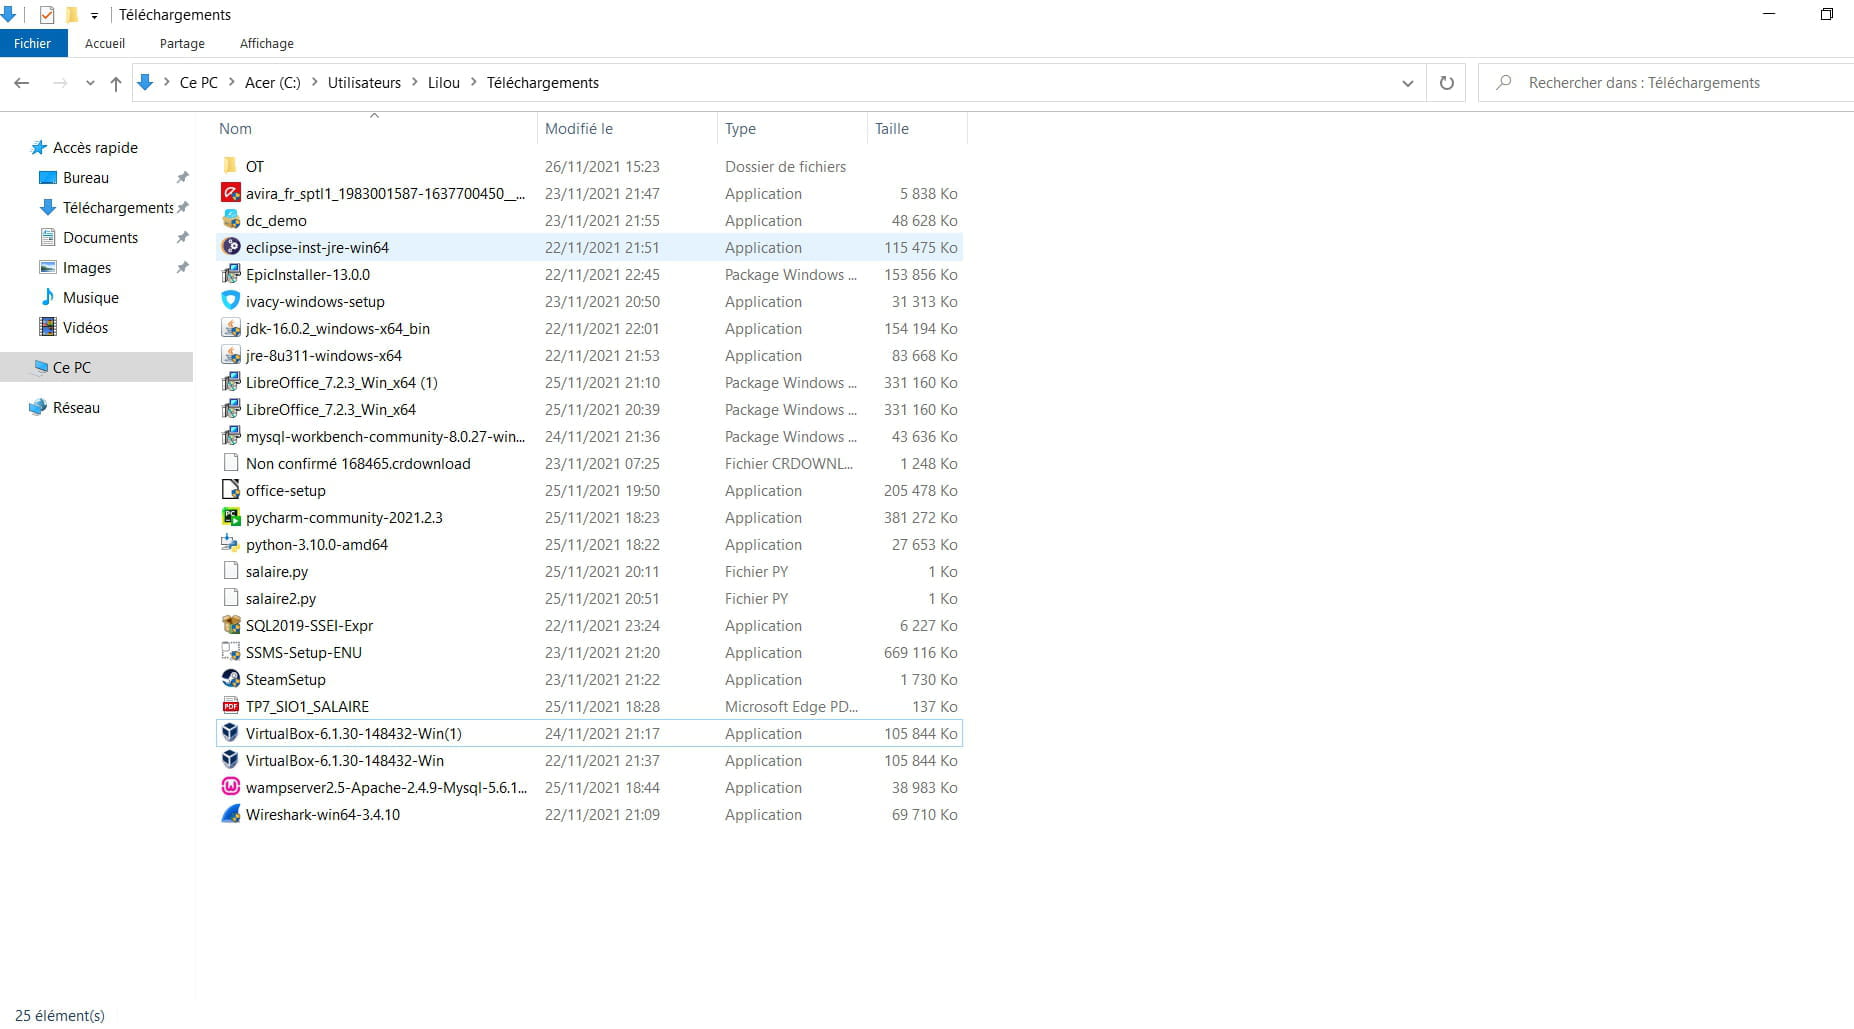Select Réseau in navigation pane

[x=76, y=407]
